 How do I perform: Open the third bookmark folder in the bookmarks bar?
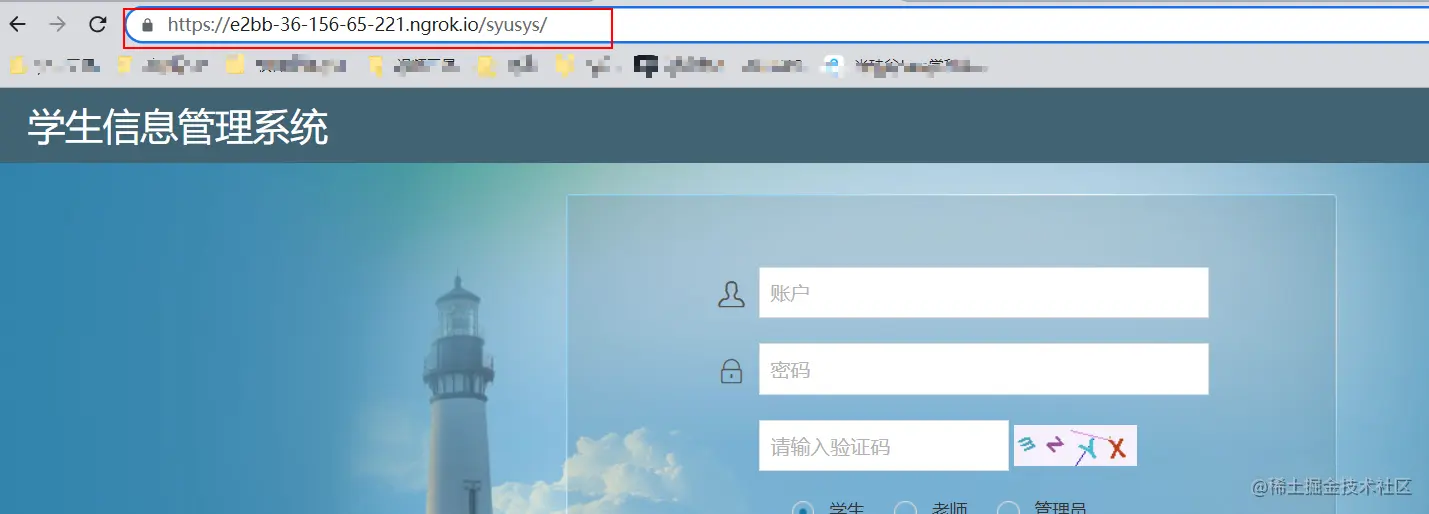click(x=287, y=66)
